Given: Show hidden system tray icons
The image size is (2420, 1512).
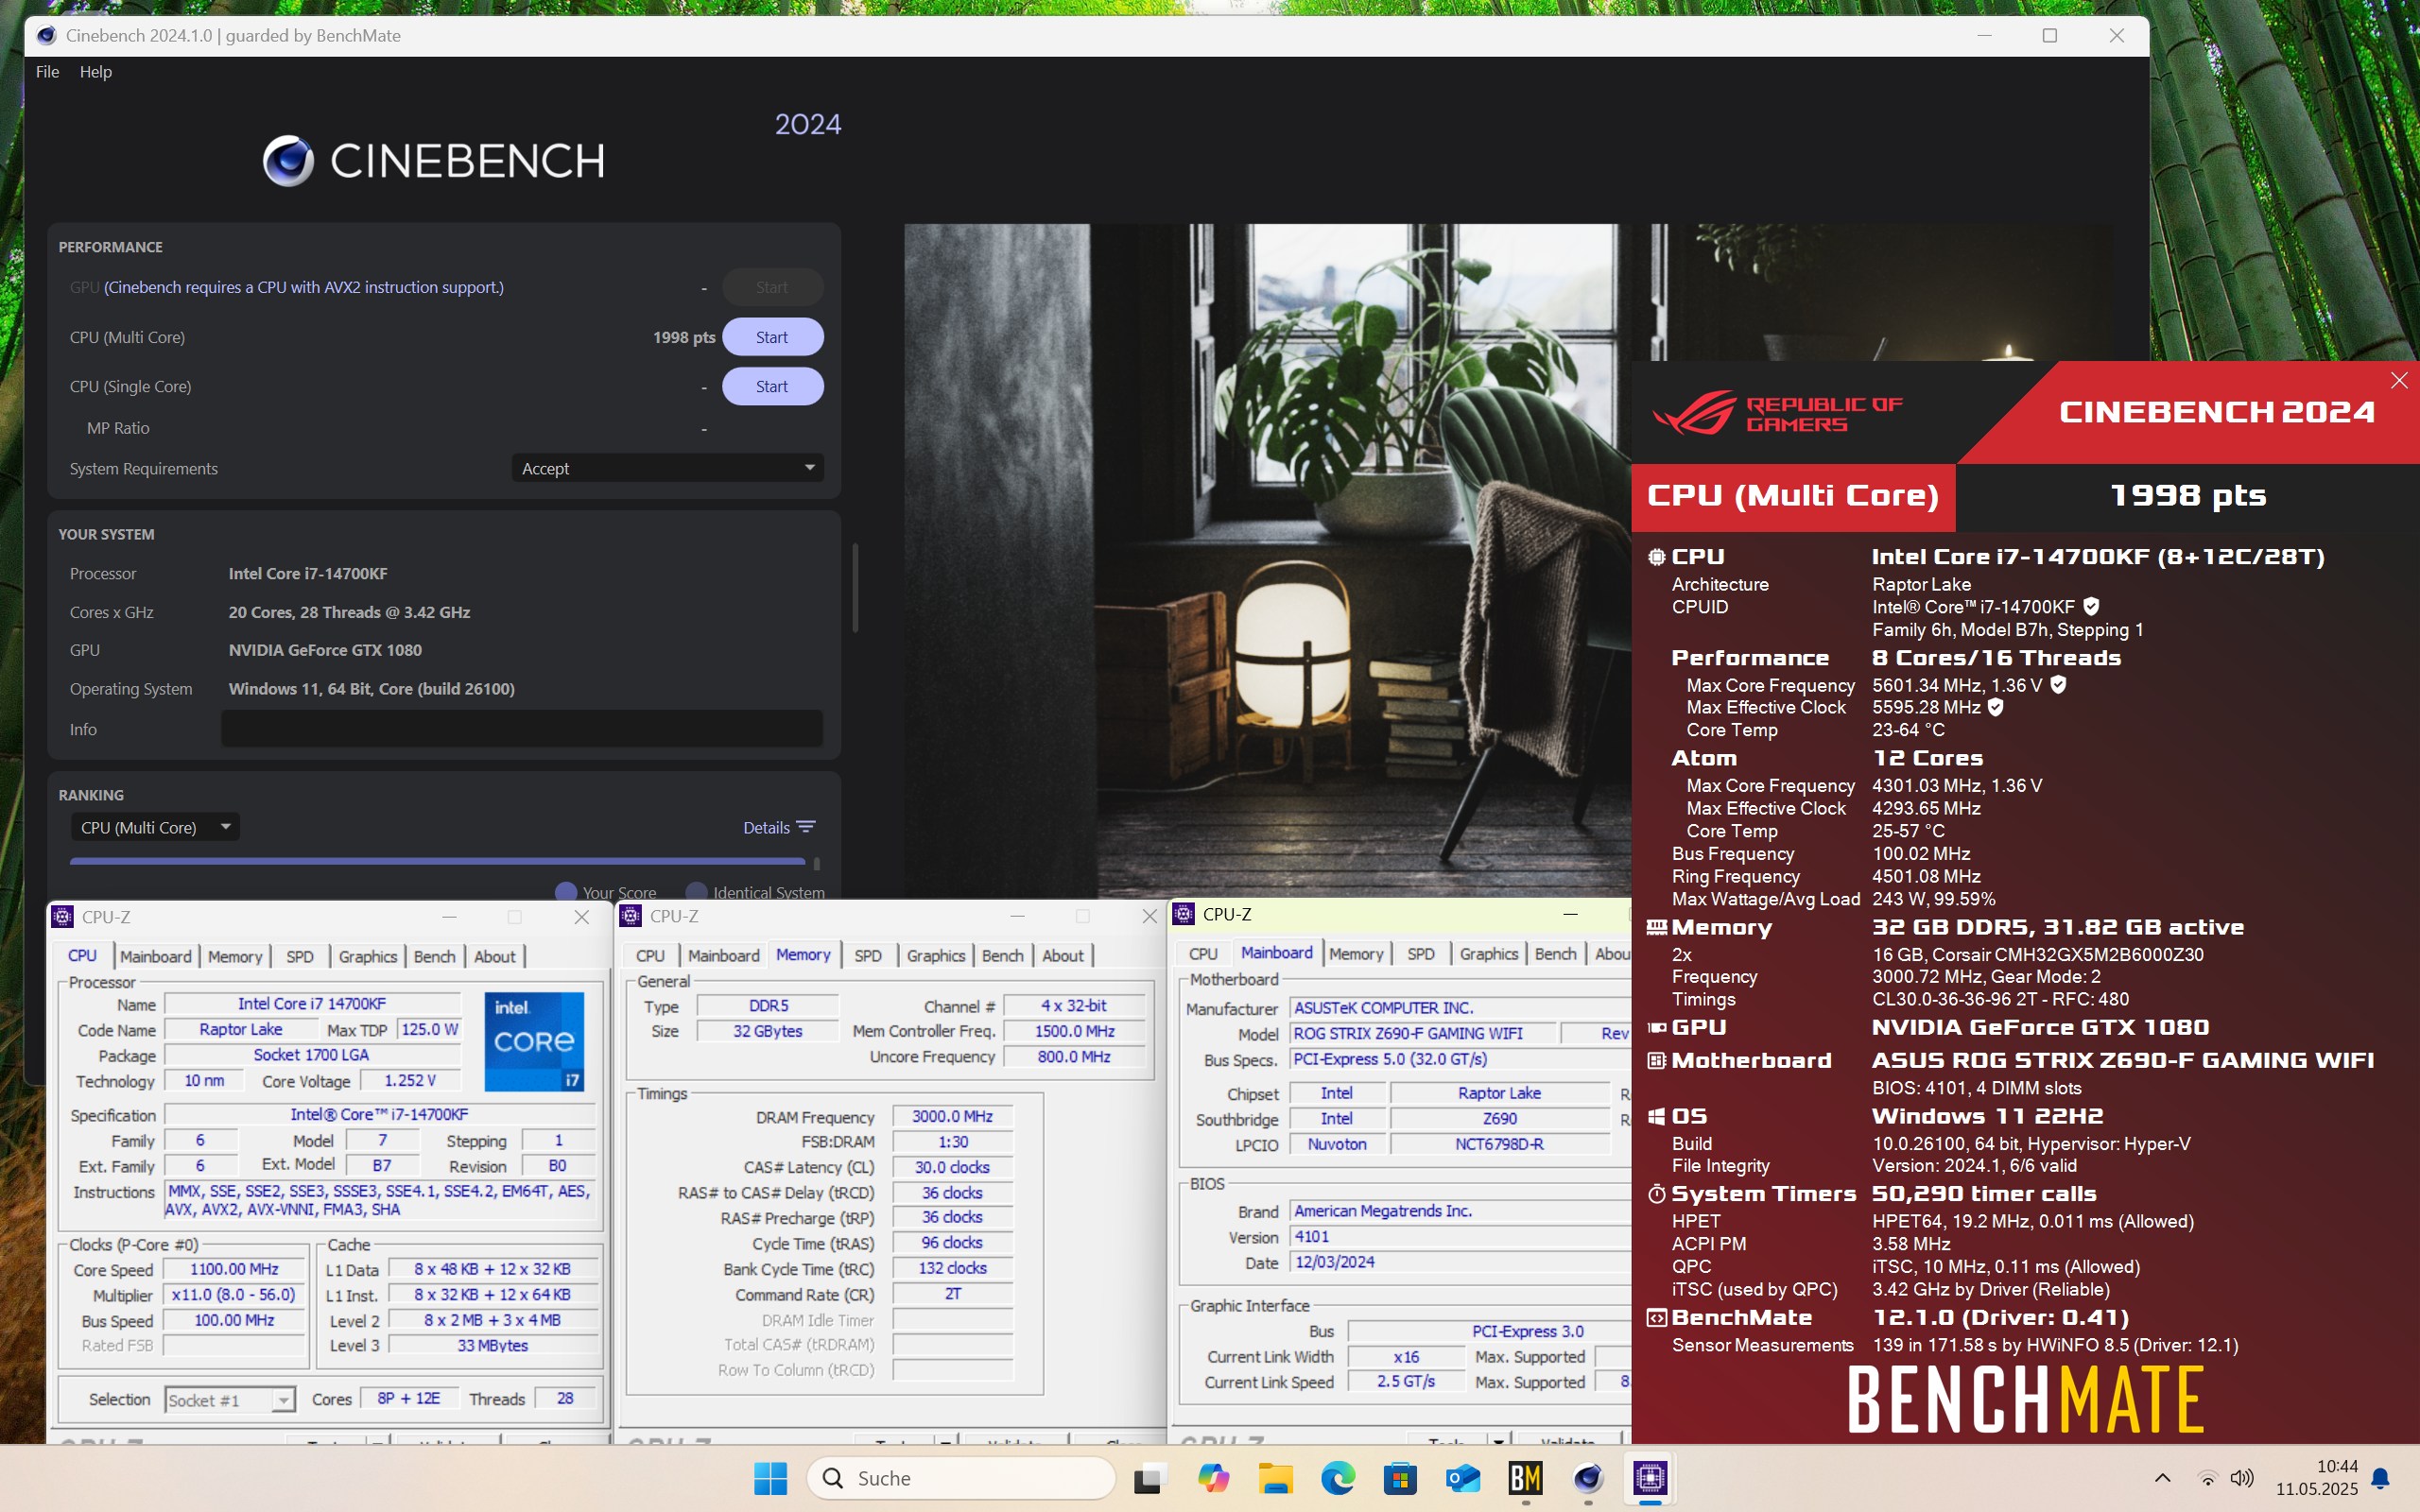Looking at the screenshot, I should coord(2162,1478).
